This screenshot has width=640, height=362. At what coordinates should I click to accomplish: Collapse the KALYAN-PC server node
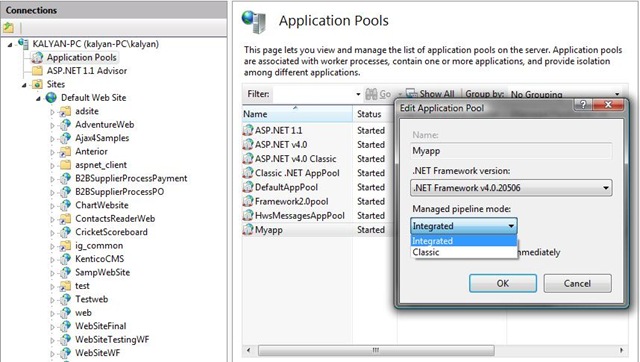click(x=10, y=44)
